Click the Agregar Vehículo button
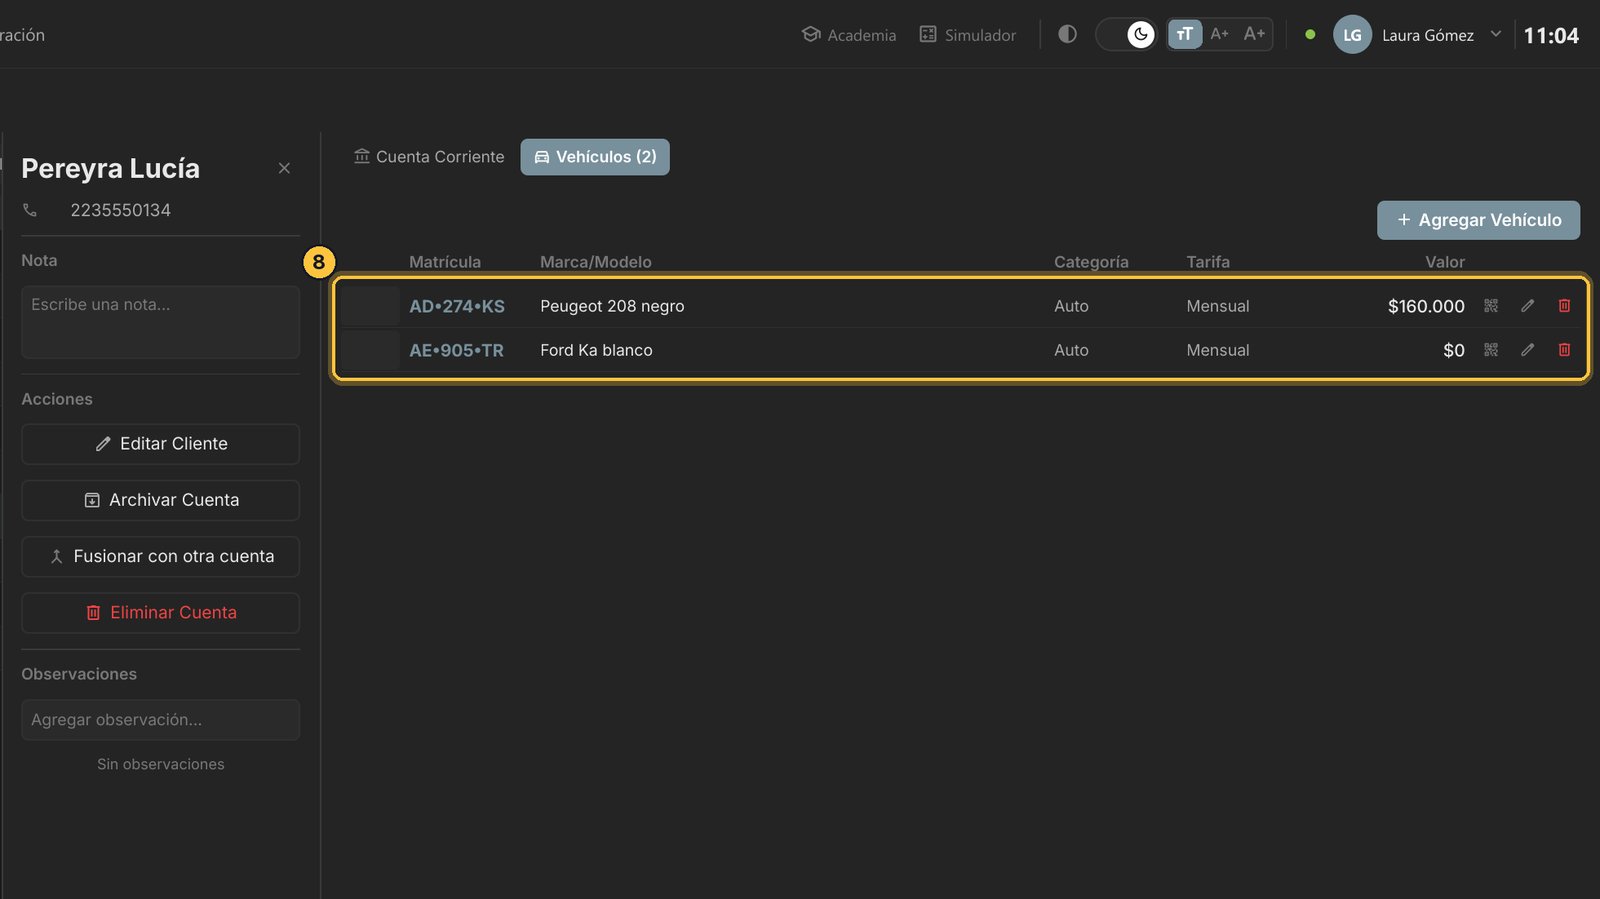This screenshot has width=1600, height=899. click(x=1478, y=220)
